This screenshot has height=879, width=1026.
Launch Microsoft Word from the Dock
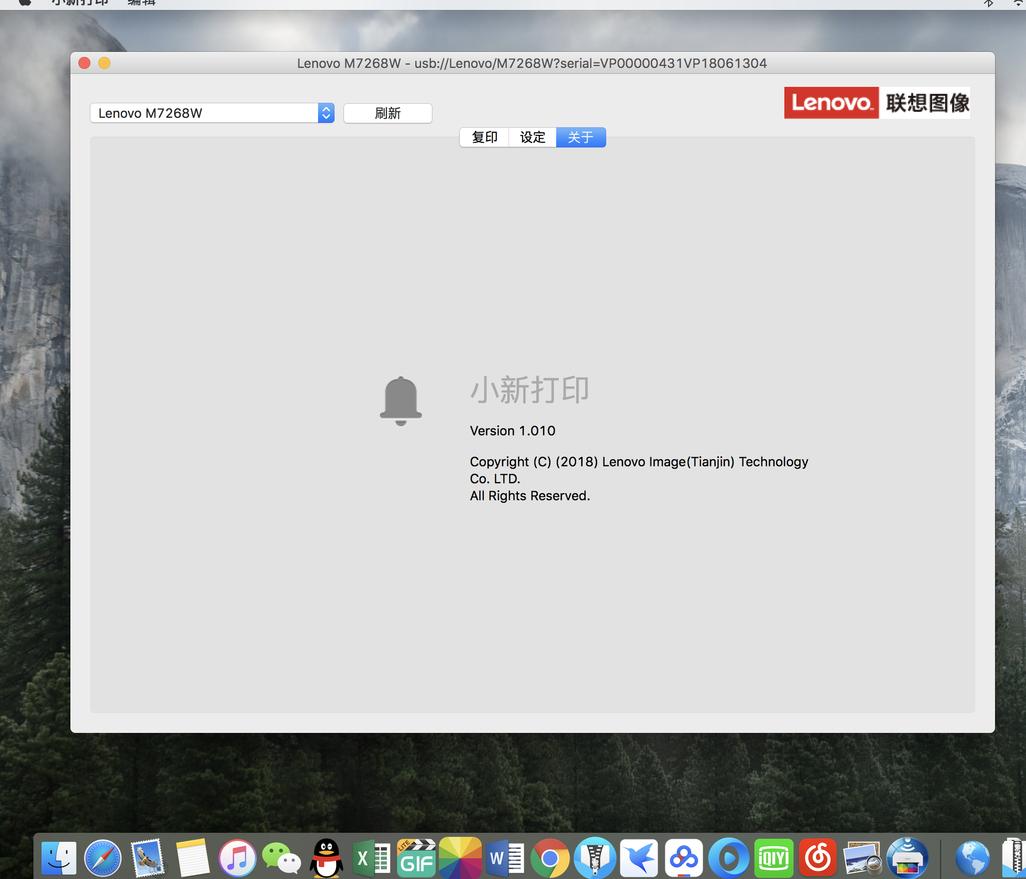click(505, 857)
